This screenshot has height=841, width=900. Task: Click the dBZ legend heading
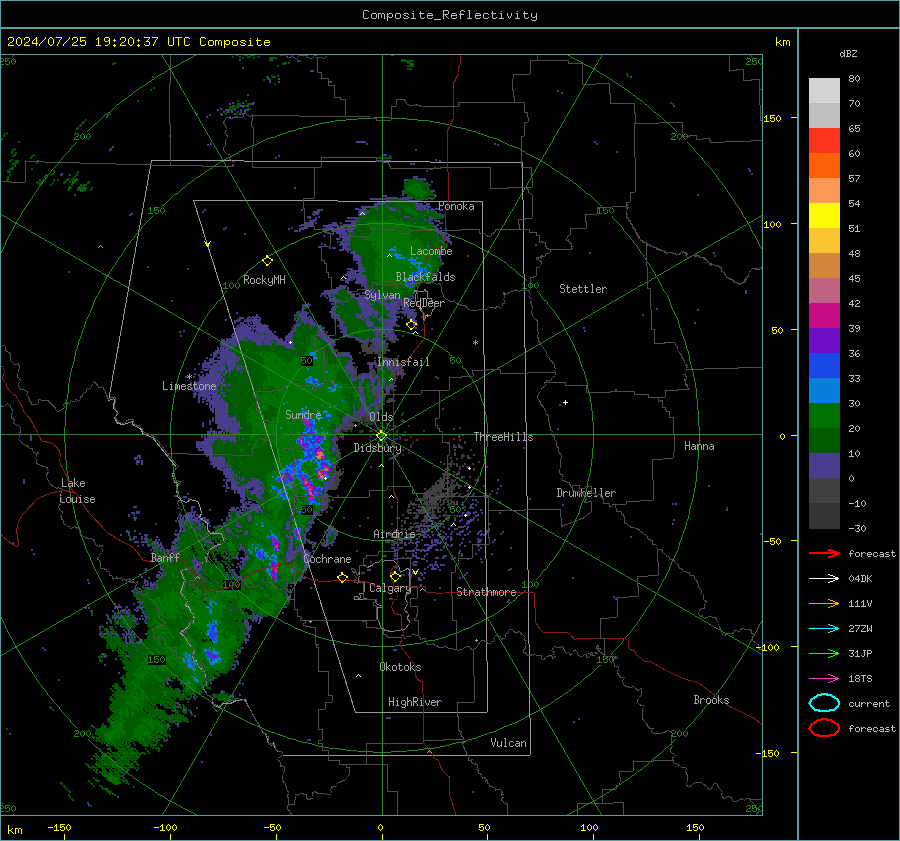click(848, 53)
